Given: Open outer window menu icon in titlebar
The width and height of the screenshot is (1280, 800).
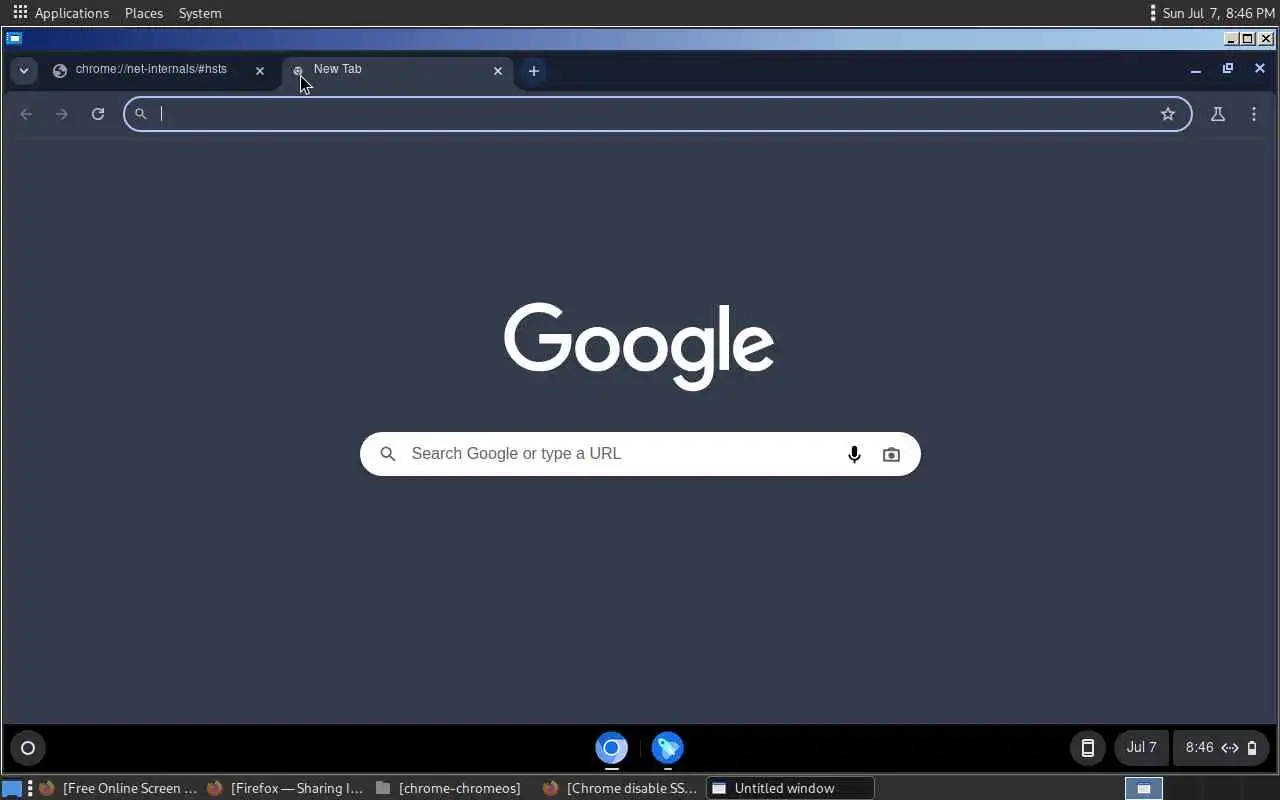Looking at the screenshot, I should pos(14,39).
